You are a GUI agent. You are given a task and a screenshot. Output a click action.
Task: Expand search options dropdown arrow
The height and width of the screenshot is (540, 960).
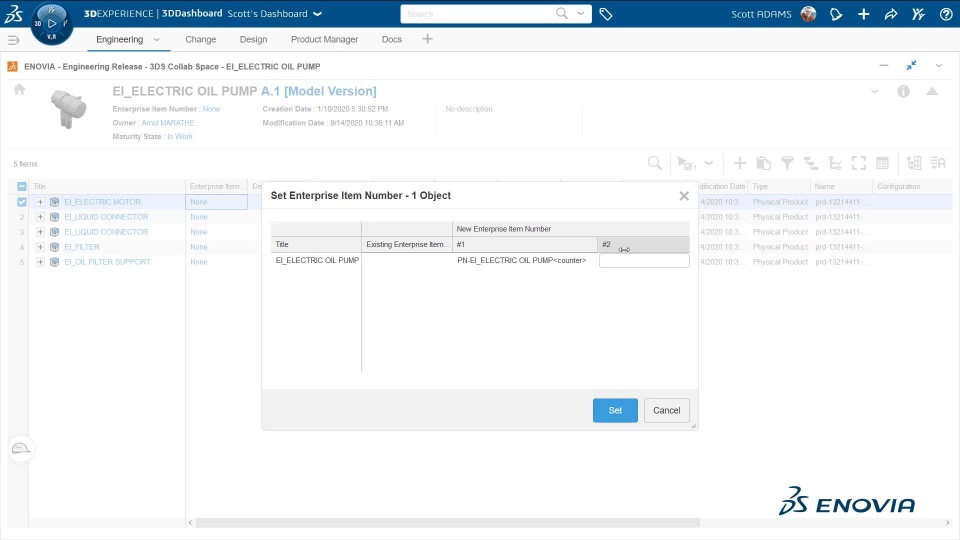click(x=580, y=13)
